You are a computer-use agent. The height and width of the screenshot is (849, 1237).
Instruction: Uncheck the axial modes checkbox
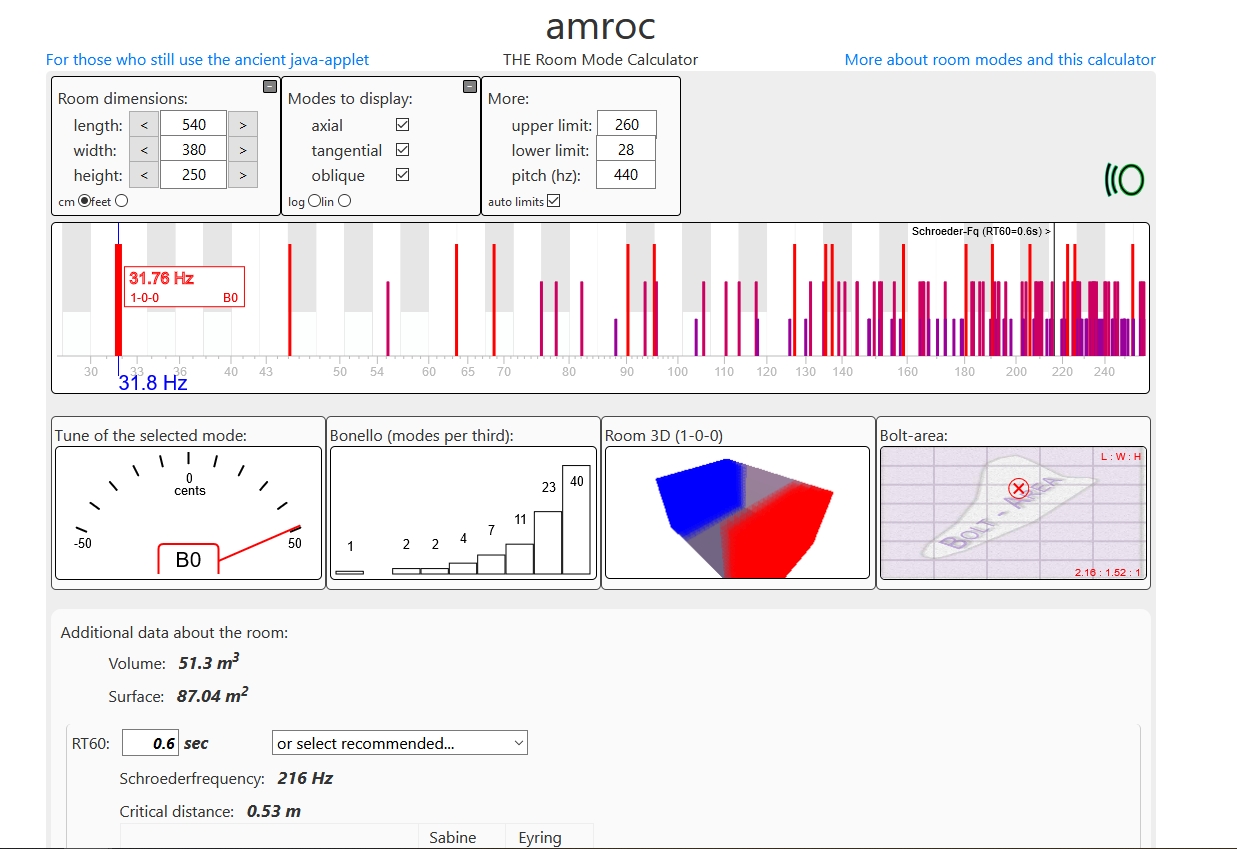tap(402, 125)
